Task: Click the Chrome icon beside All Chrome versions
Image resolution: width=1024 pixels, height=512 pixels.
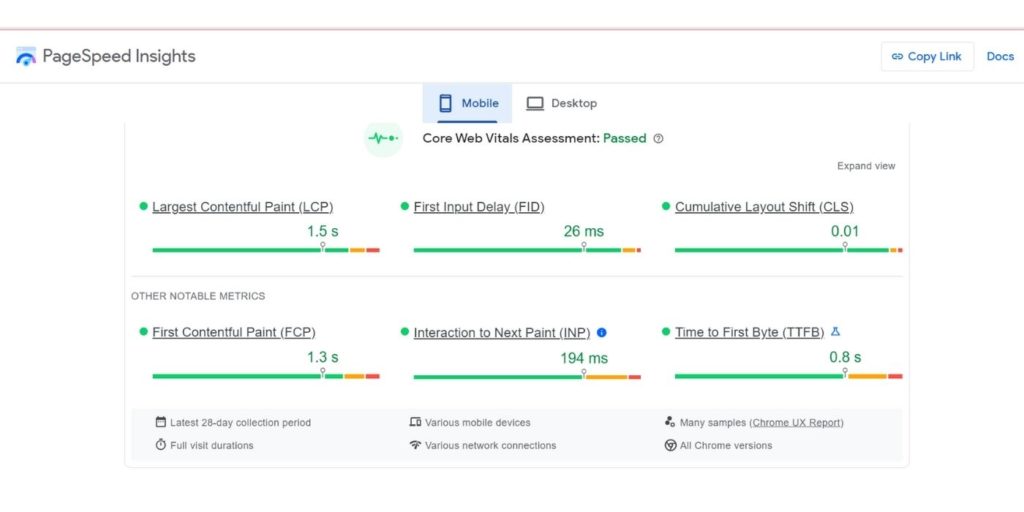Action: 670,445
